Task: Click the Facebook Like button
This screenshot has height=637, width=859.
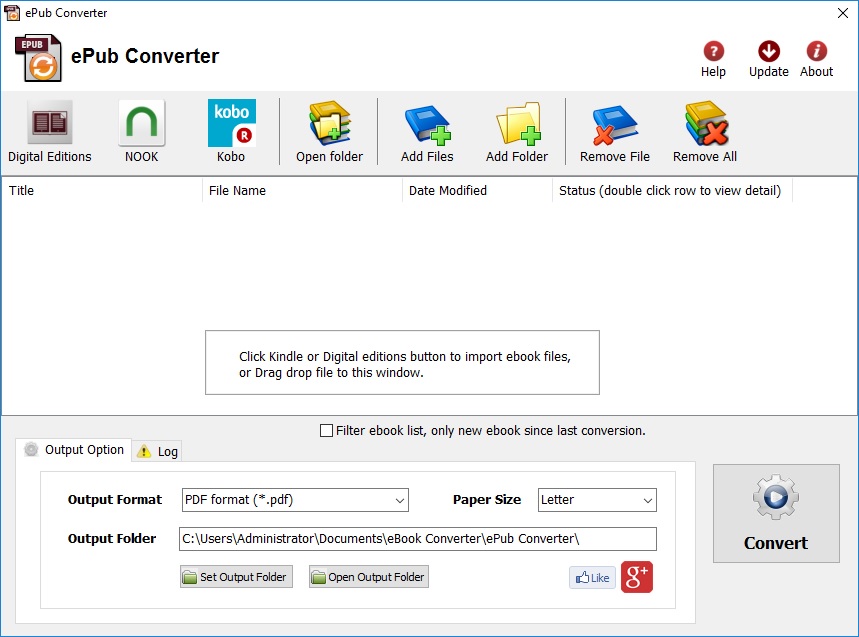Action: (592, 577)
